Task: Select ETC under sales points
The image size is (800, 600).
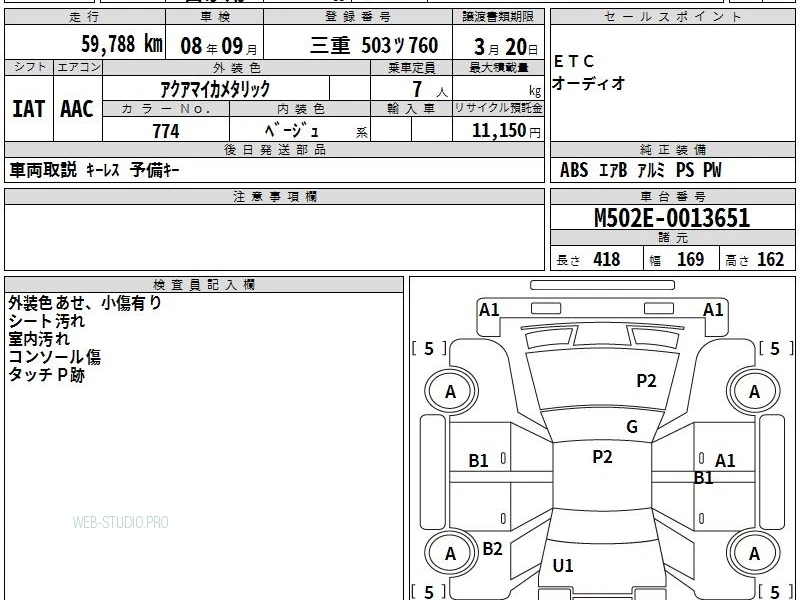Action: click(x=574, y=61)
